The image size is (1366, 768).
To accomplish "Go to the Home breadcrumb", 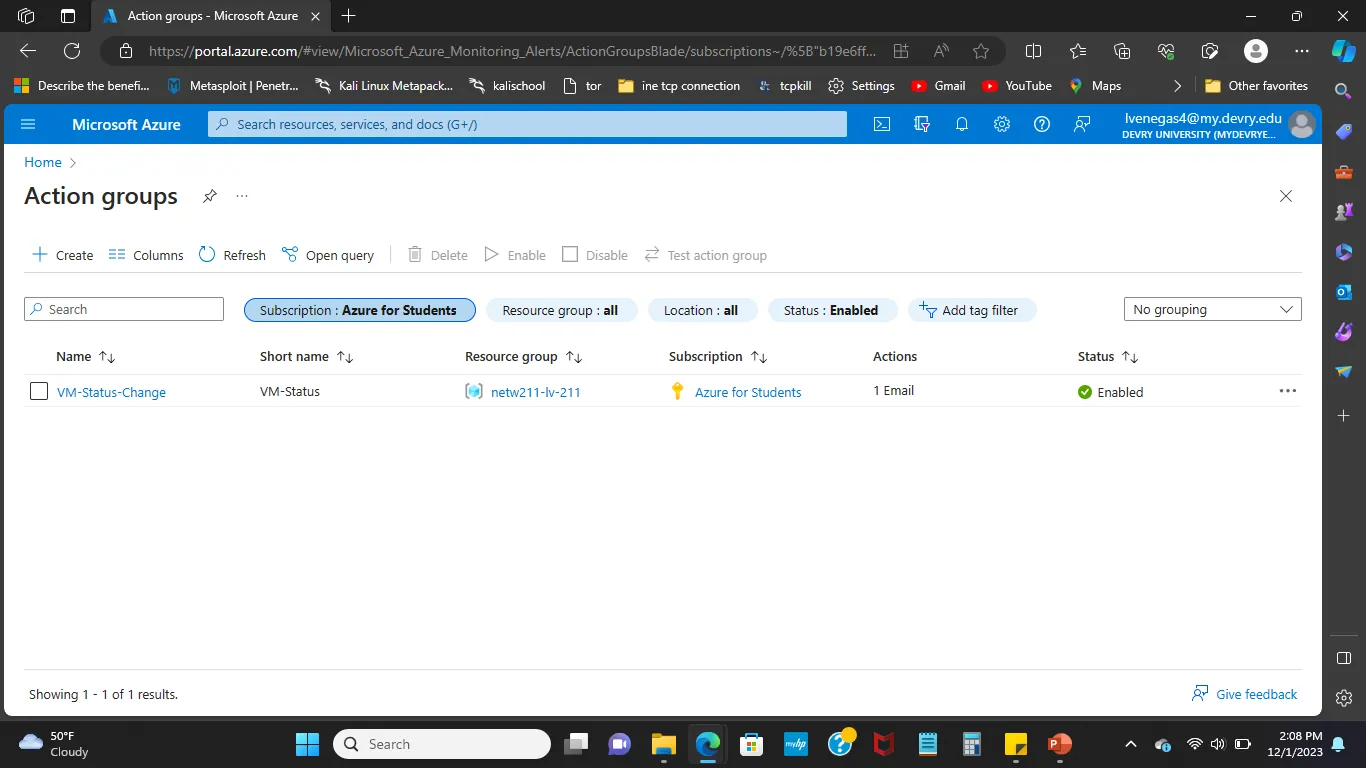I will point(43,162).
